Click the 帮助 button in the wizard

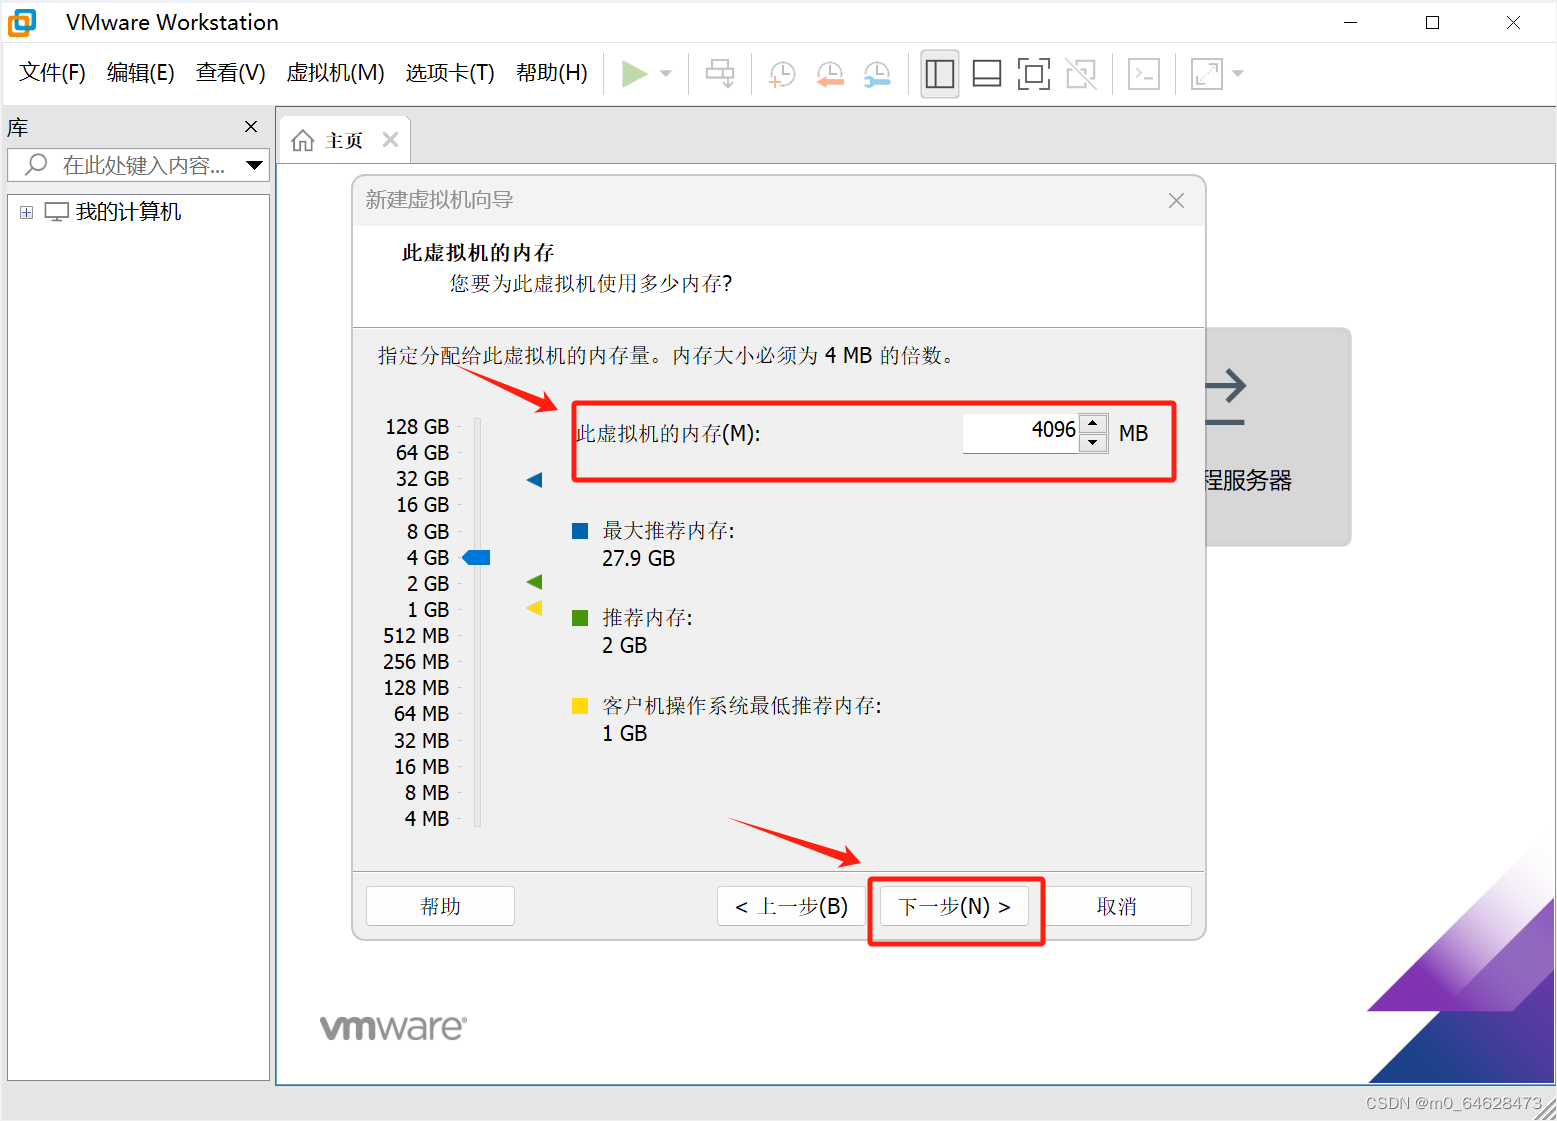pyautogui.click(x=440, y=906)
